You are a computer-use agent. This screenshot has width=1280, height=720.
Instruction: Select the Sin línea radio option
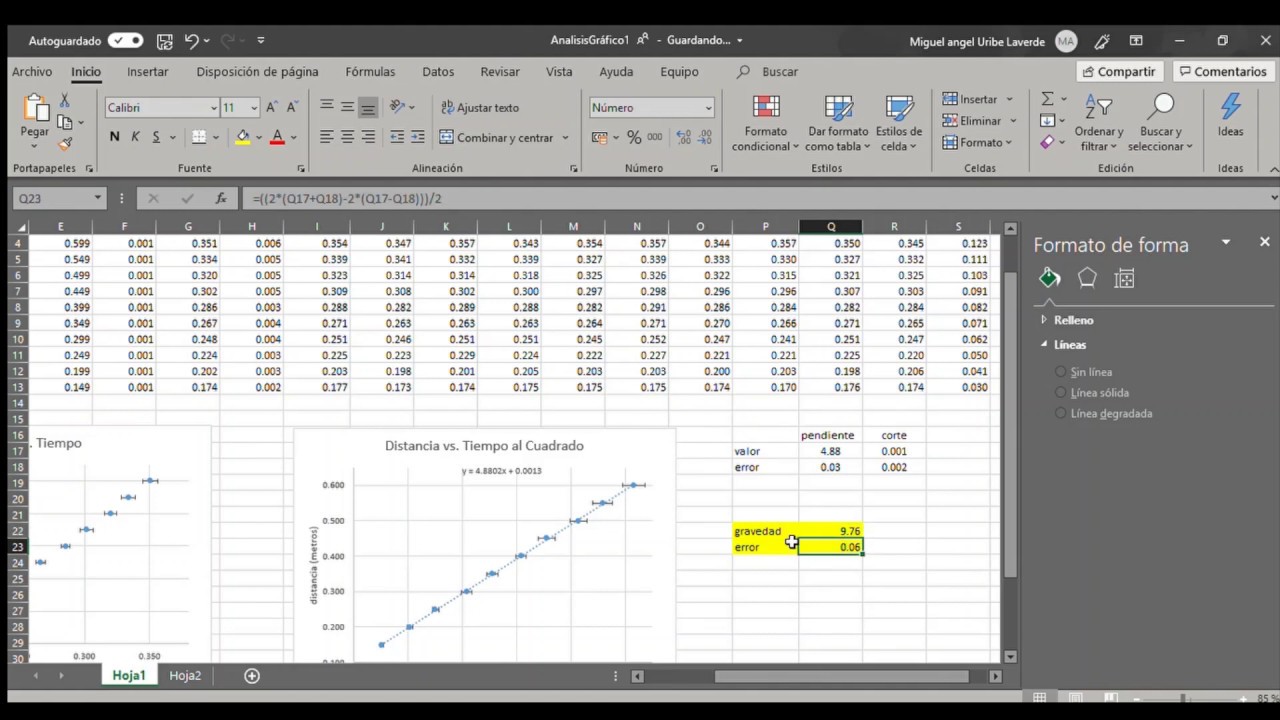tap(1061, 372)
